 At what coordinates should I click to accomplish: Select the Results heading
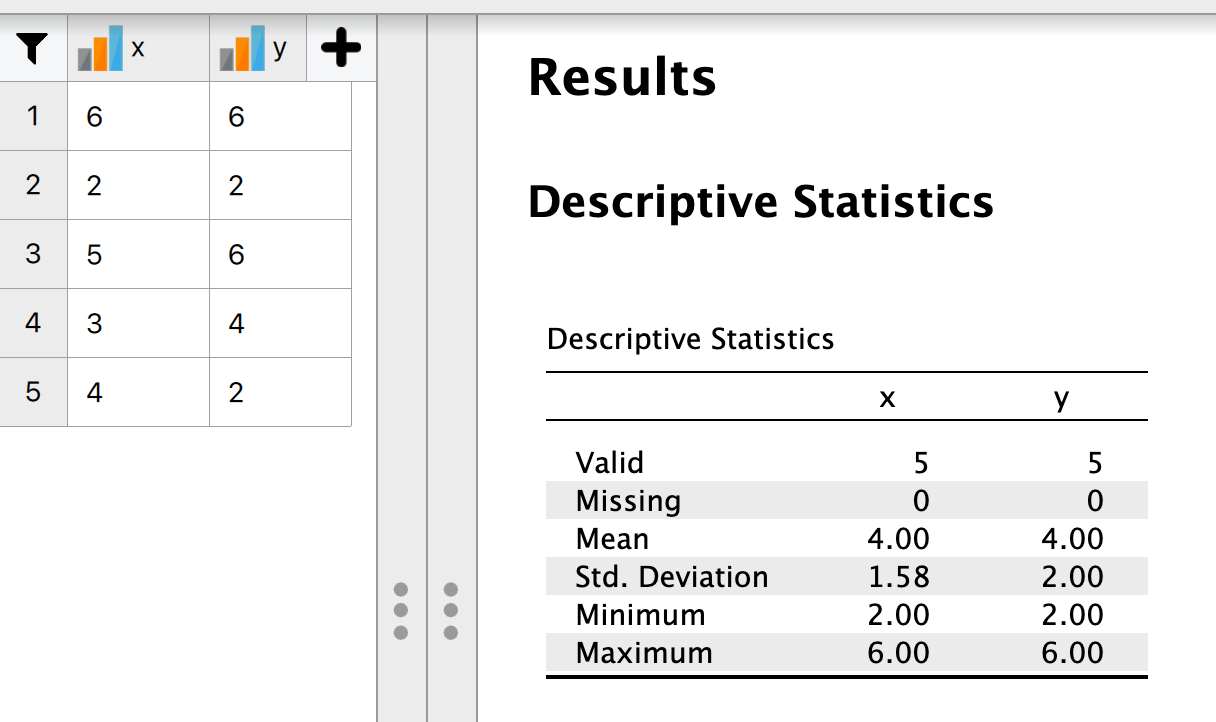pos(621,77)
